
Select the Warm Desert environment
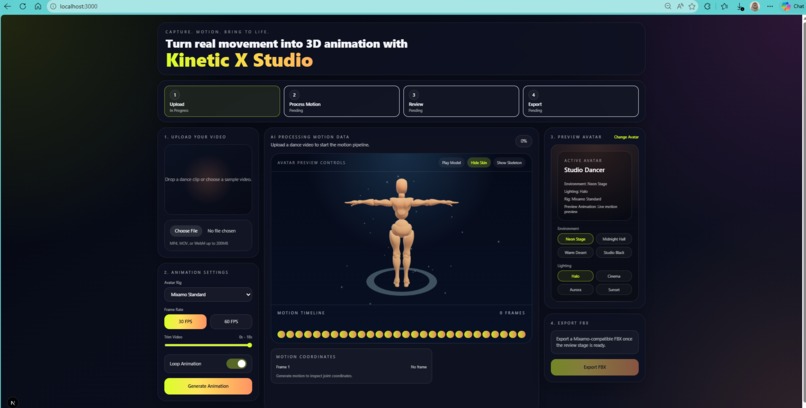575,253
